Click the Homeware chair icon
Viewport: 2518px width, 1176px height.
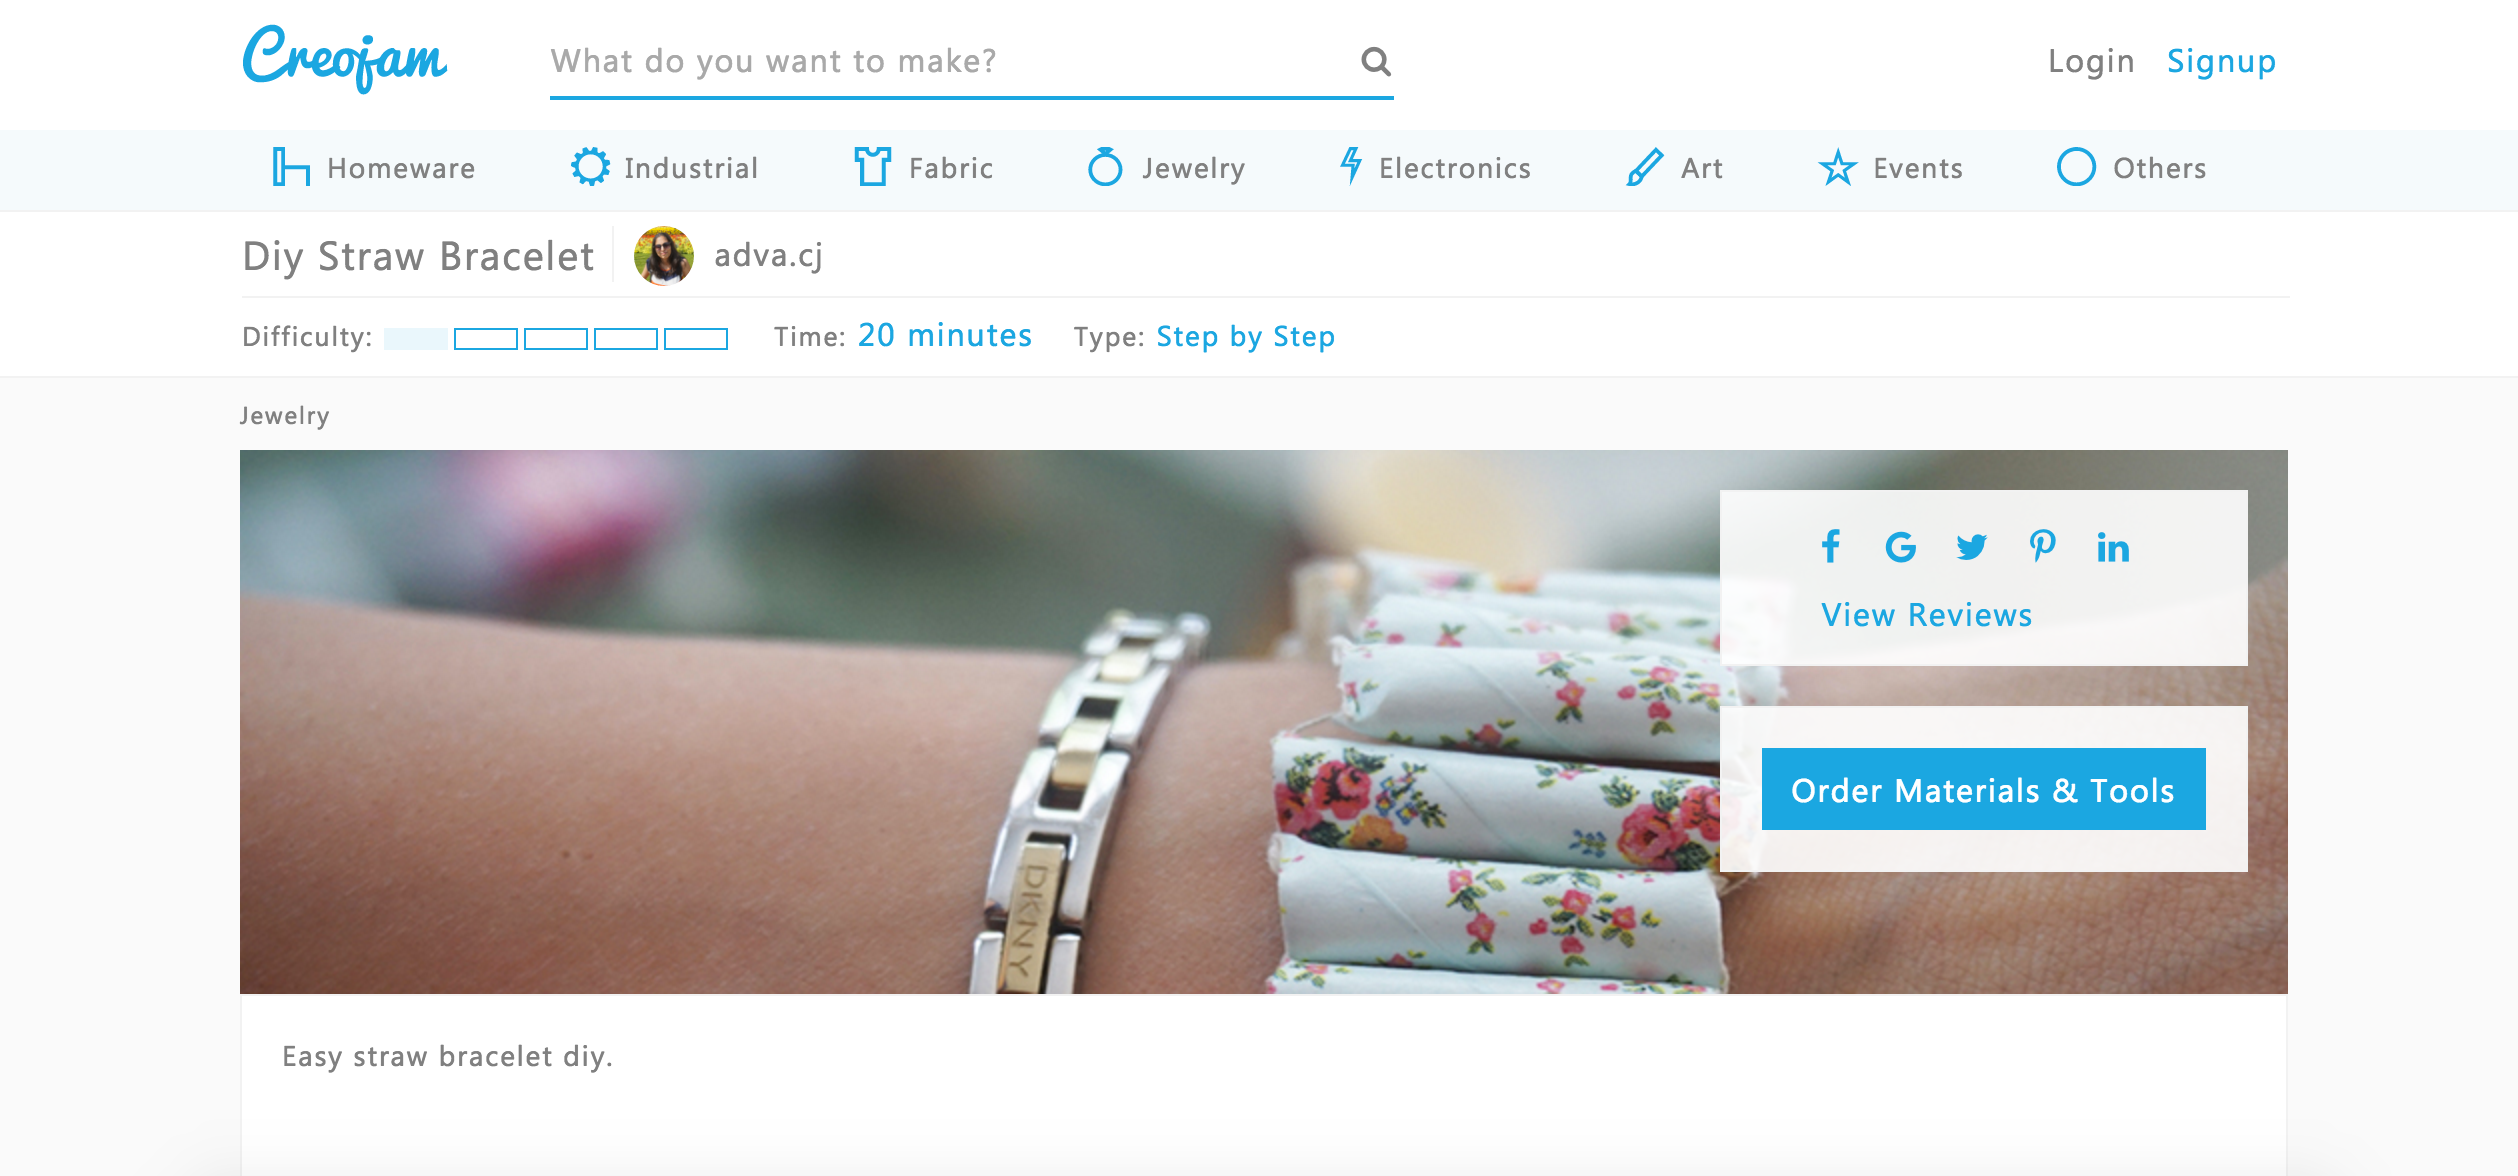click(290, 167)
